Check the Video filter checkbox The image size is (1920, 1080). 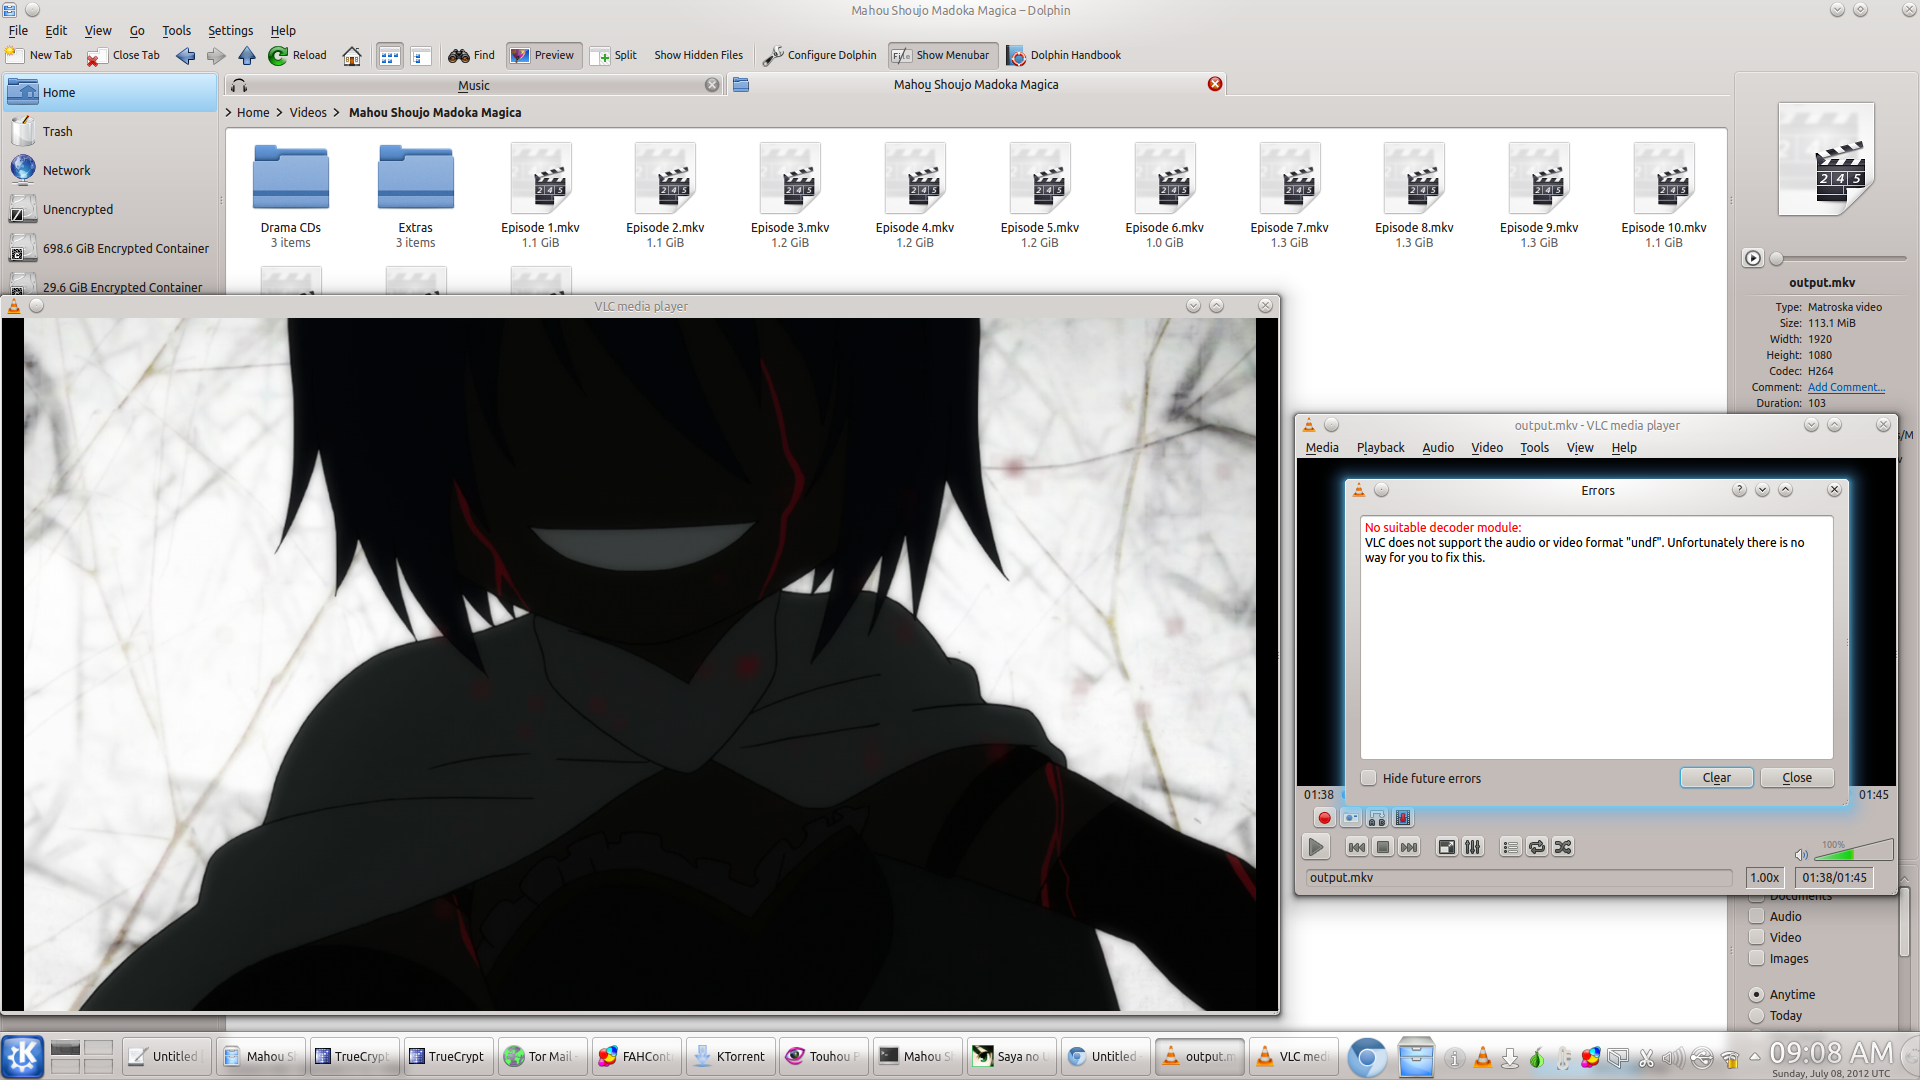pyautogui.click(x=1756, y=937)
